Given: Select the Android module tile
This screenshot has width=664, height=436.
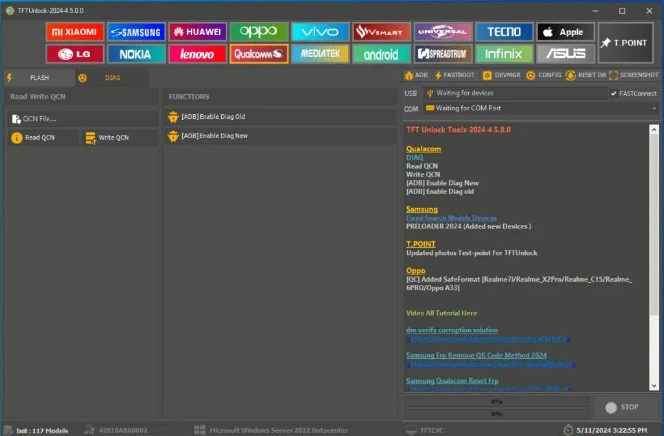Looking at the screenshot, I should coord(382,54).
